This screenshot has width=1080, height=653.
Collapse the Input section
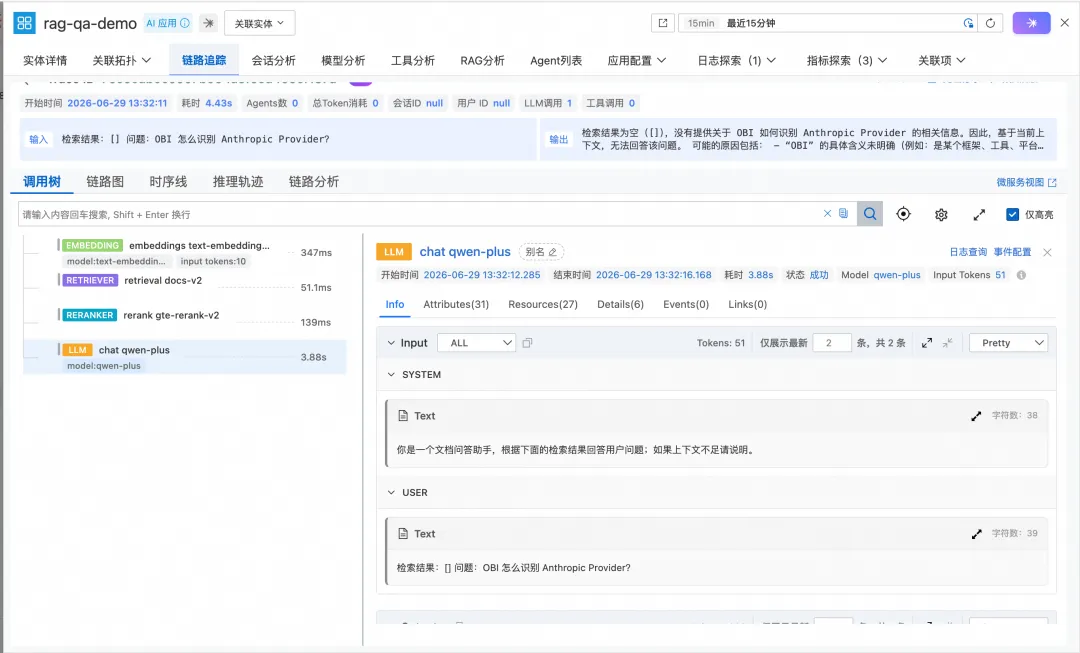(391, 342)
